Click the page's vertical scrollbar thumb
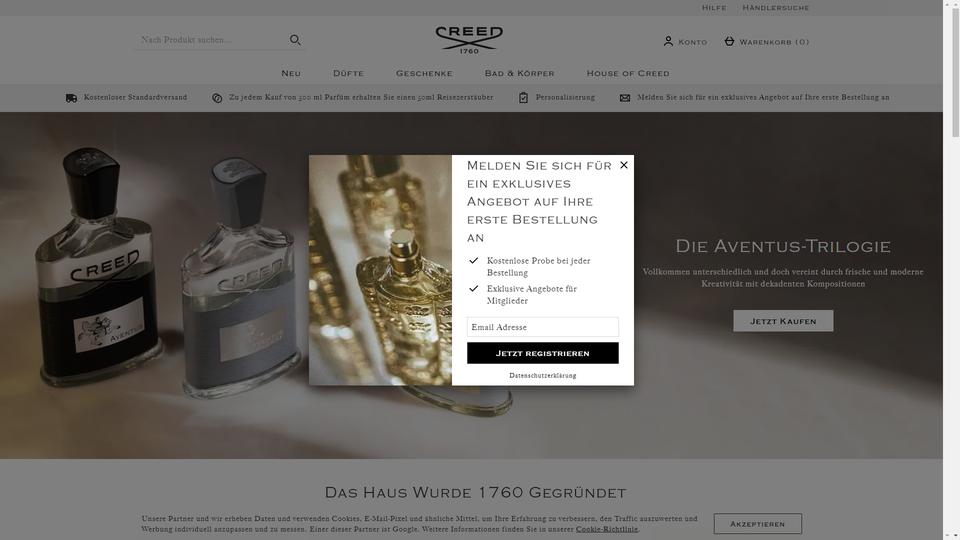Viewport: 960px width, 540px height. coord(955,70)
